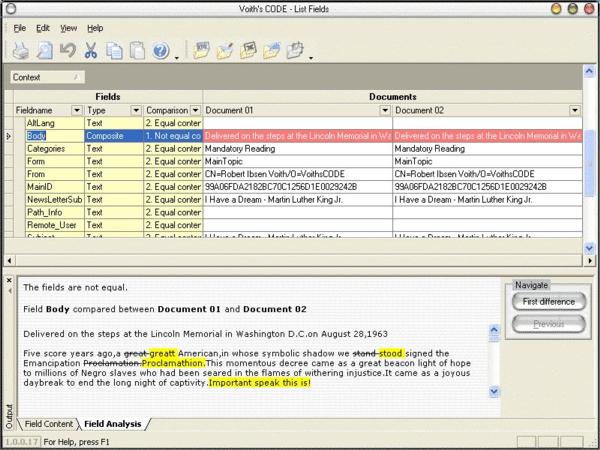Select the Body fieldname cell

55,136
